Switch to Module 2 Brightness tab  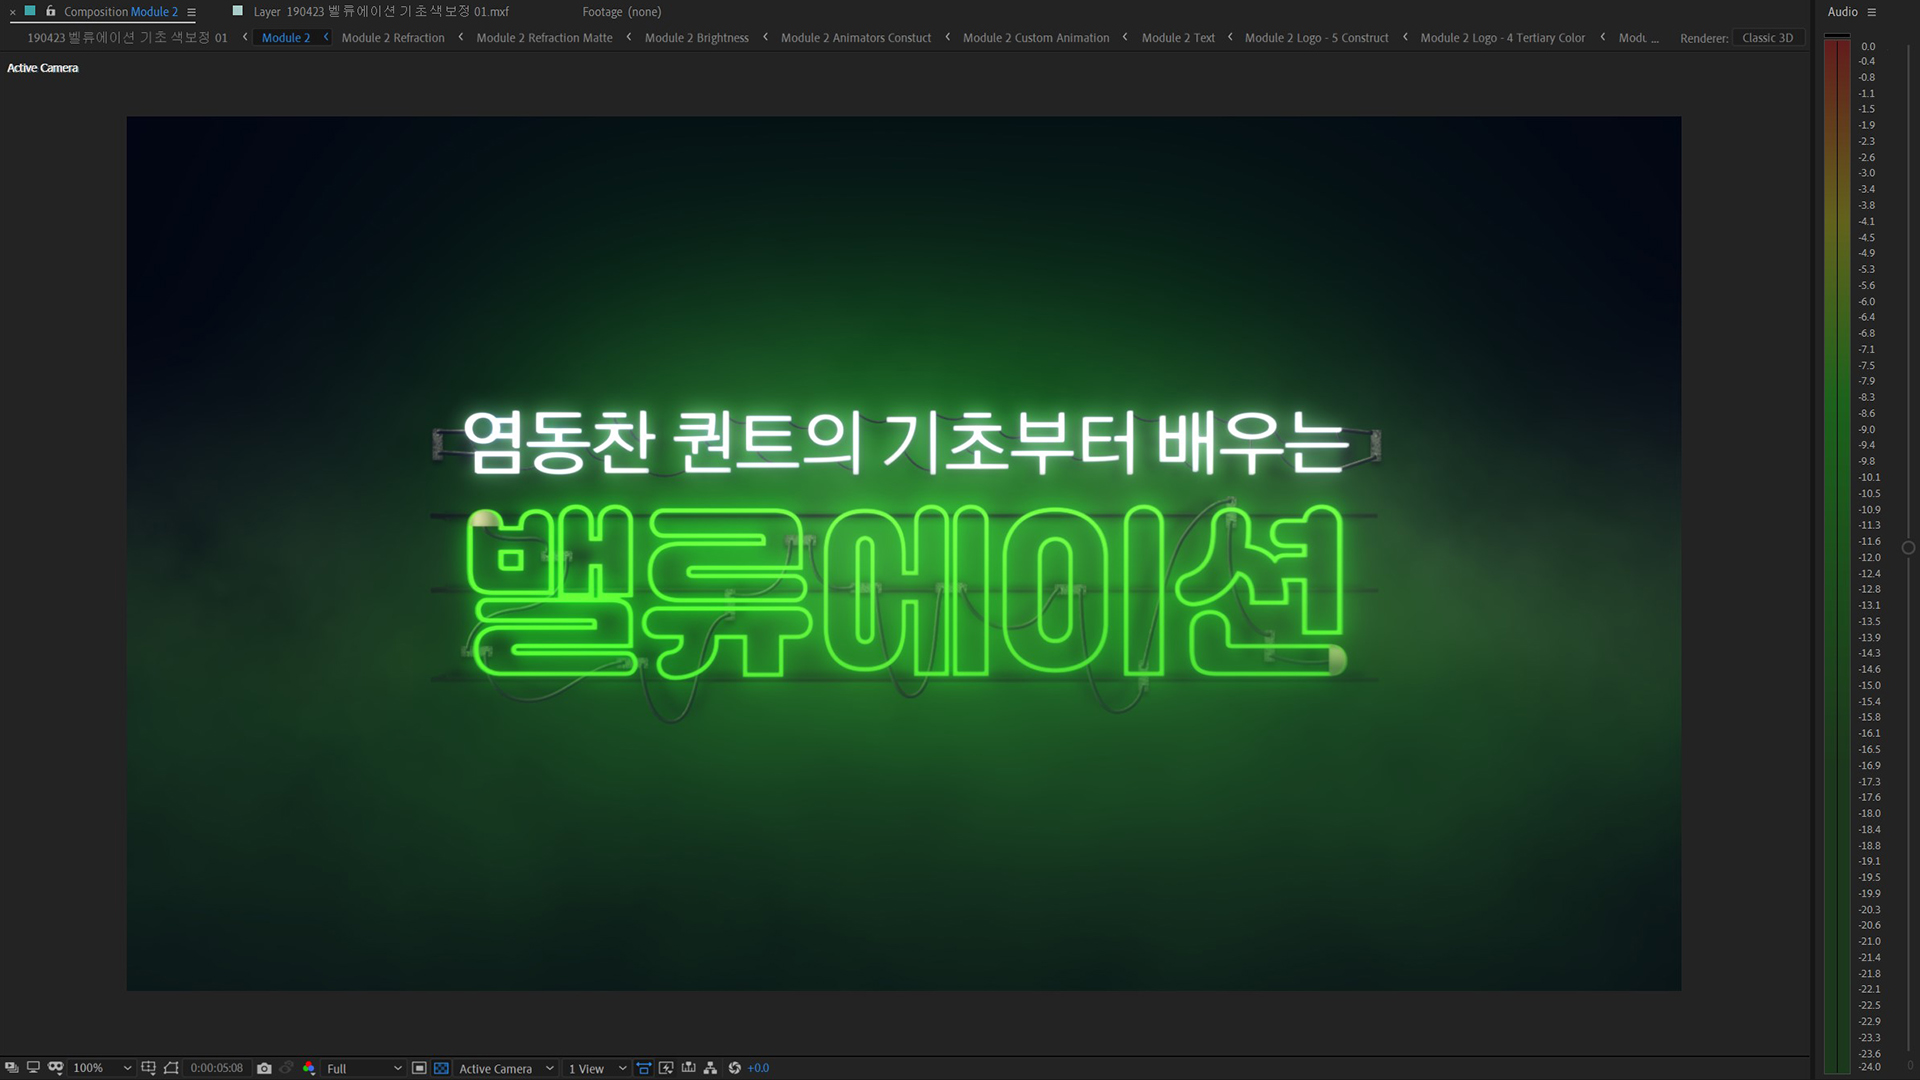[x=696, y=38]
